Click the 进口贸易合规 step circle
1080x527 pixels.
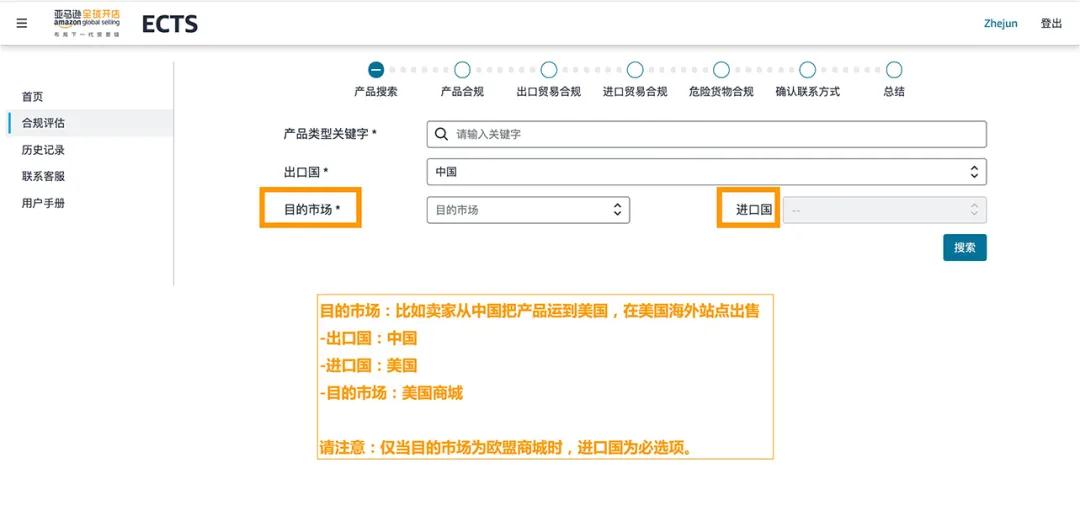(635, 70)
